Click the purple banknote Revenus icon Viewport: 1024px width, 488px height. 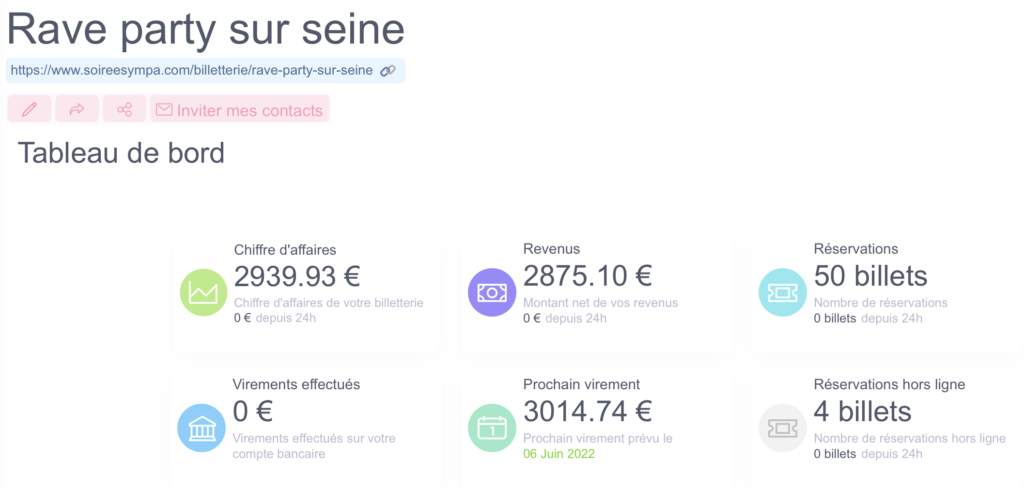tap(492, 292)
